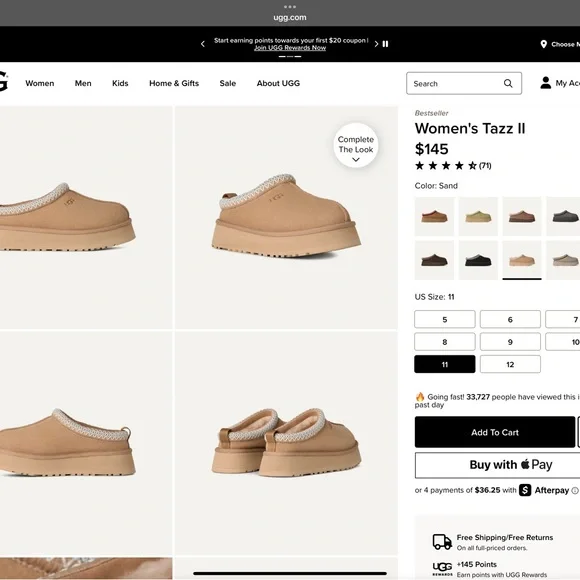Click the Bestseller label
The height and width of the screenshot is (580, 580).
tap(431, 113)
